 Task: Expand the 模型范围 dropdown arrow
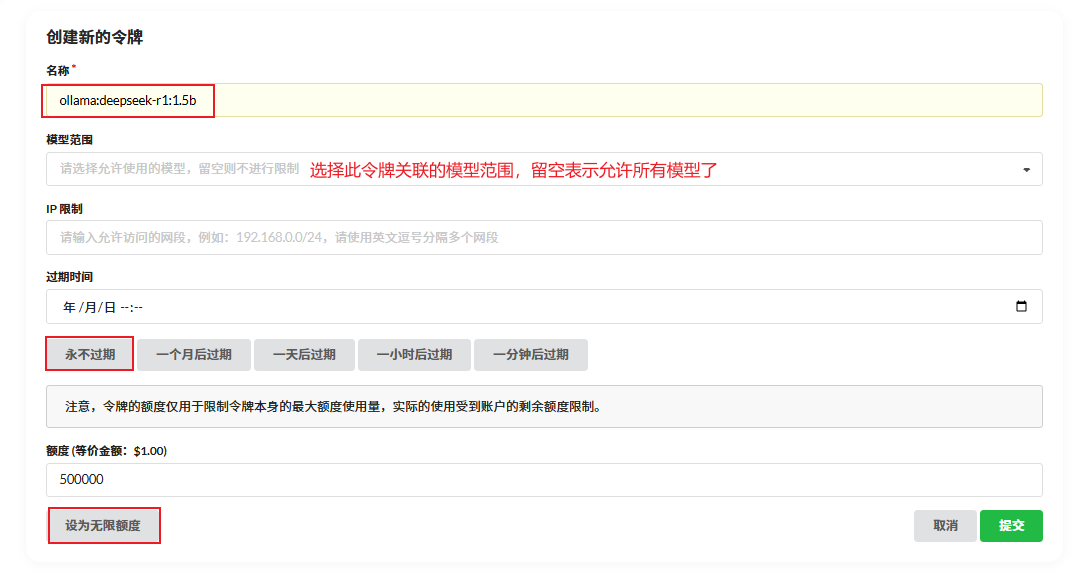click(x=1026, y=169)
